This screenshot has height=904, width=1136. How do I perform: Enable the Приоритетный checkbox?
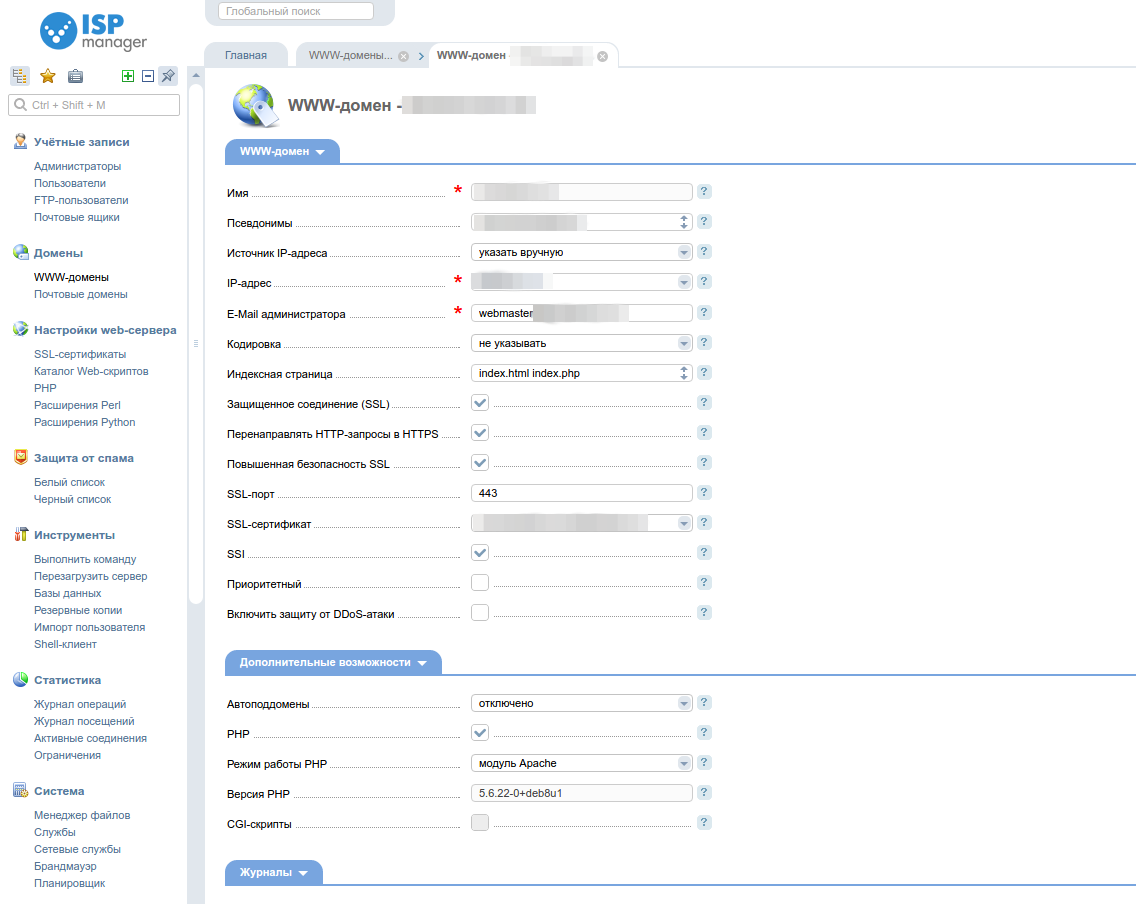[x=480, y=582]
